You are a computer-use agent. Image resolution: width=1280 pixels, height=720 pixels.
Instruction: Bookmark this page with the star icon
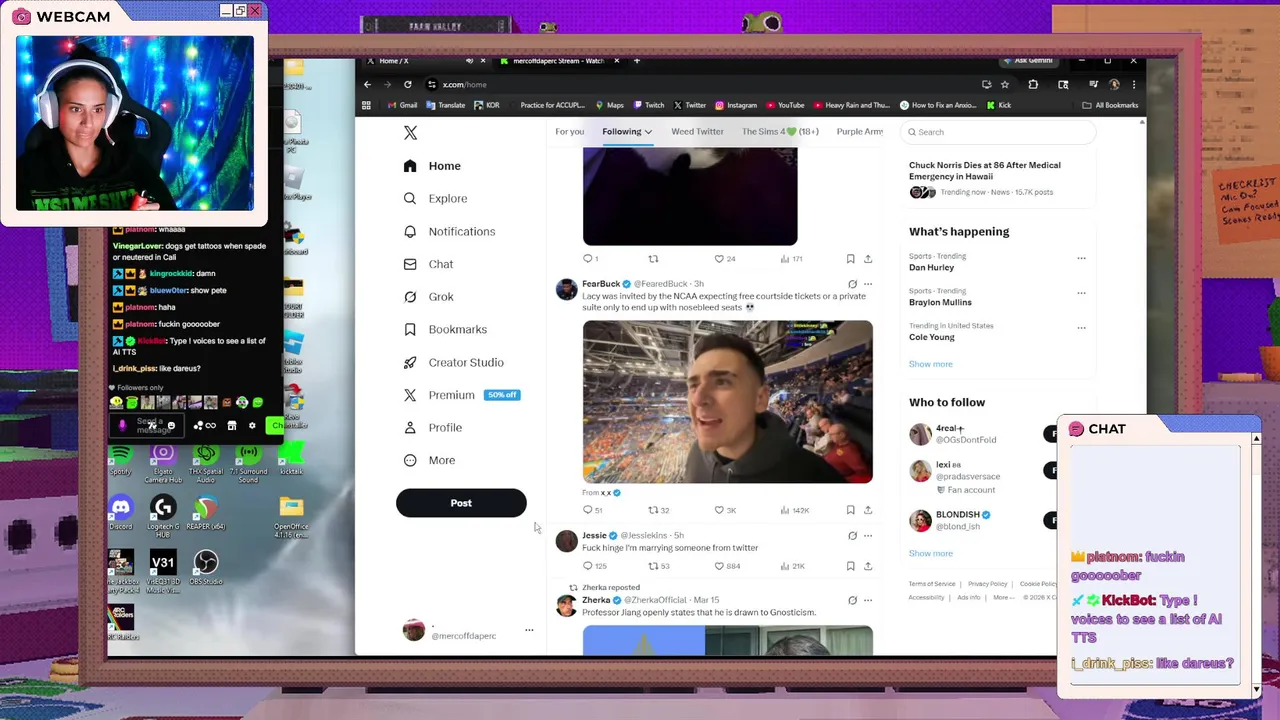coord(1005,84)
